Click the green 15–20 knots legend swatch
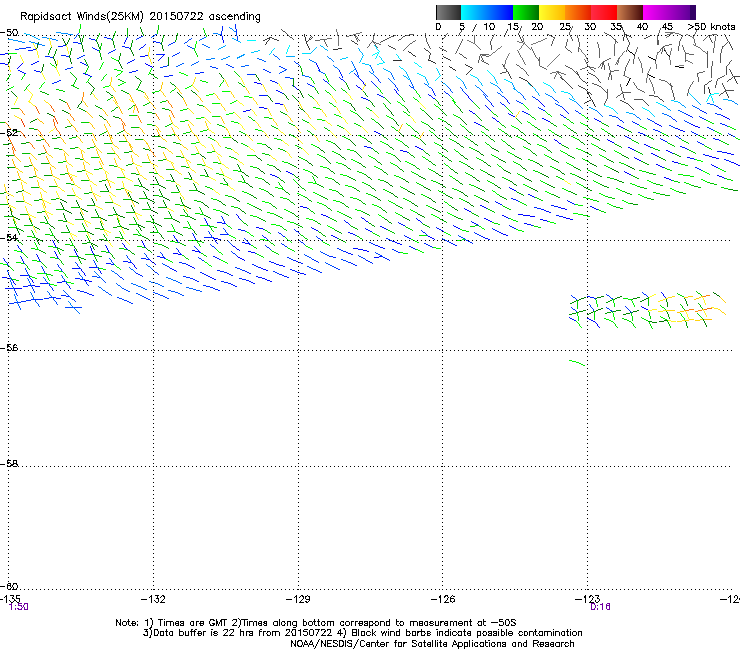Viewport: 740px width, 650px height. (x=526, y=12)
